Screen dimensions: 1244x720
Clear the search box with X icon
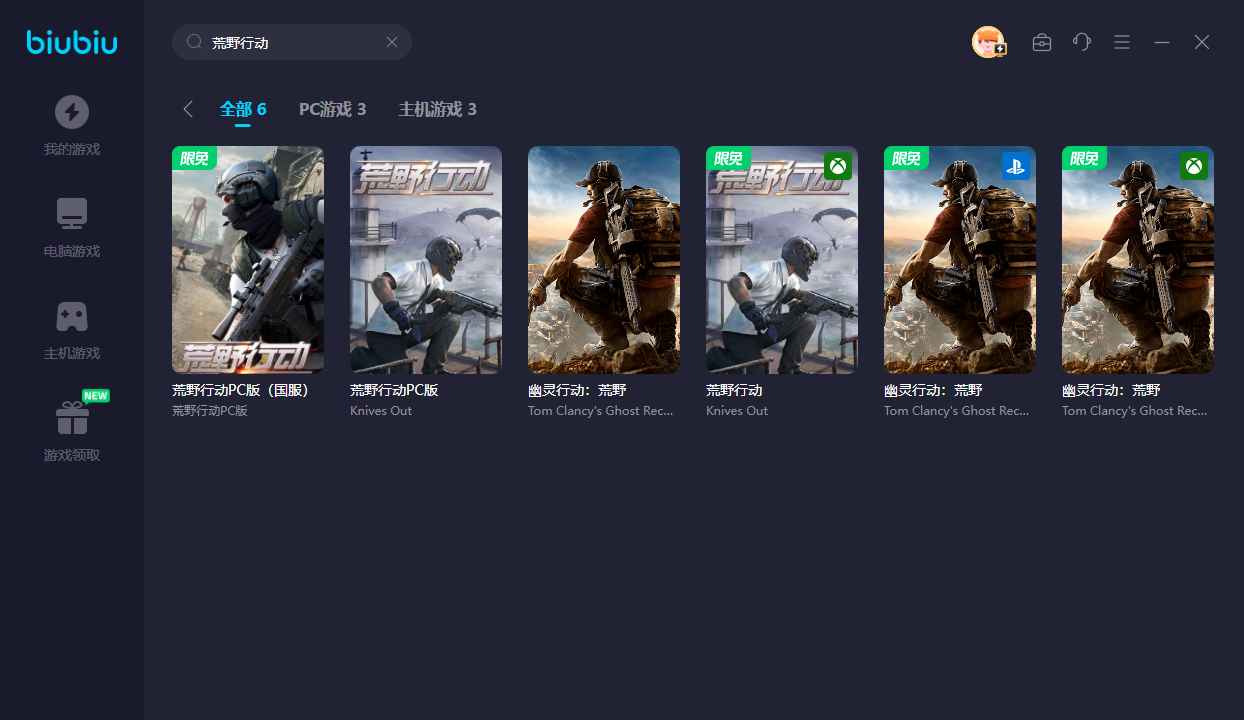click(392, 42)
